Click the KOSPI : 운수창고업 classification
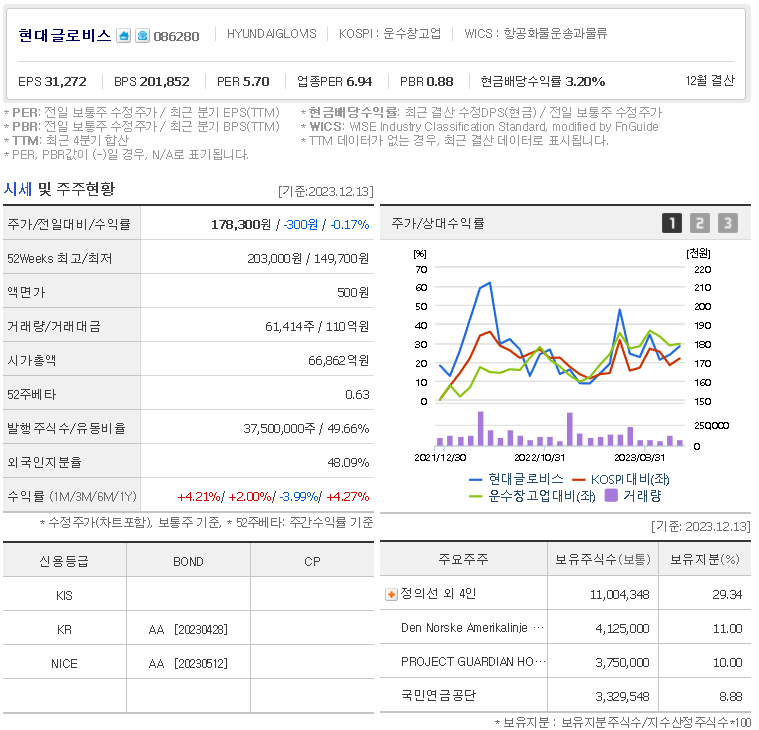The image size is (759, 730). (390, 33)
